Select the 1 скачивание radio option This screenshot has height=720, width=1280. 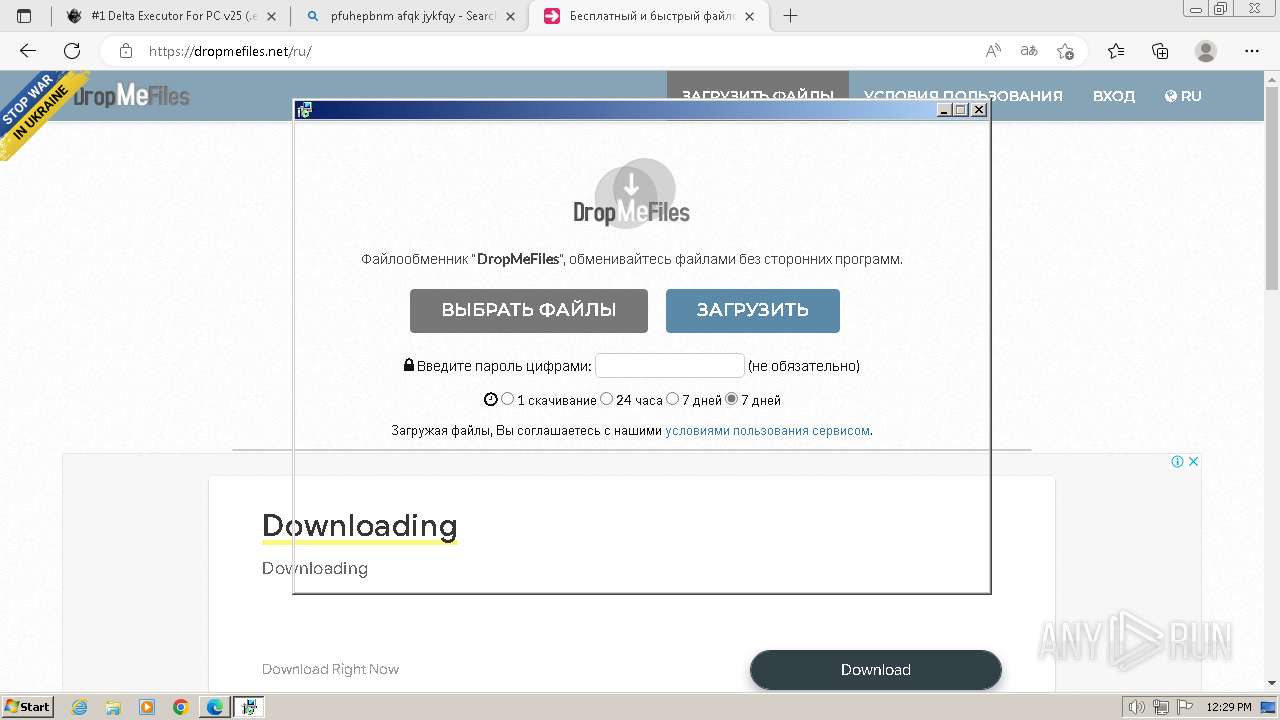pyautogui.click(x=508, y=399)
